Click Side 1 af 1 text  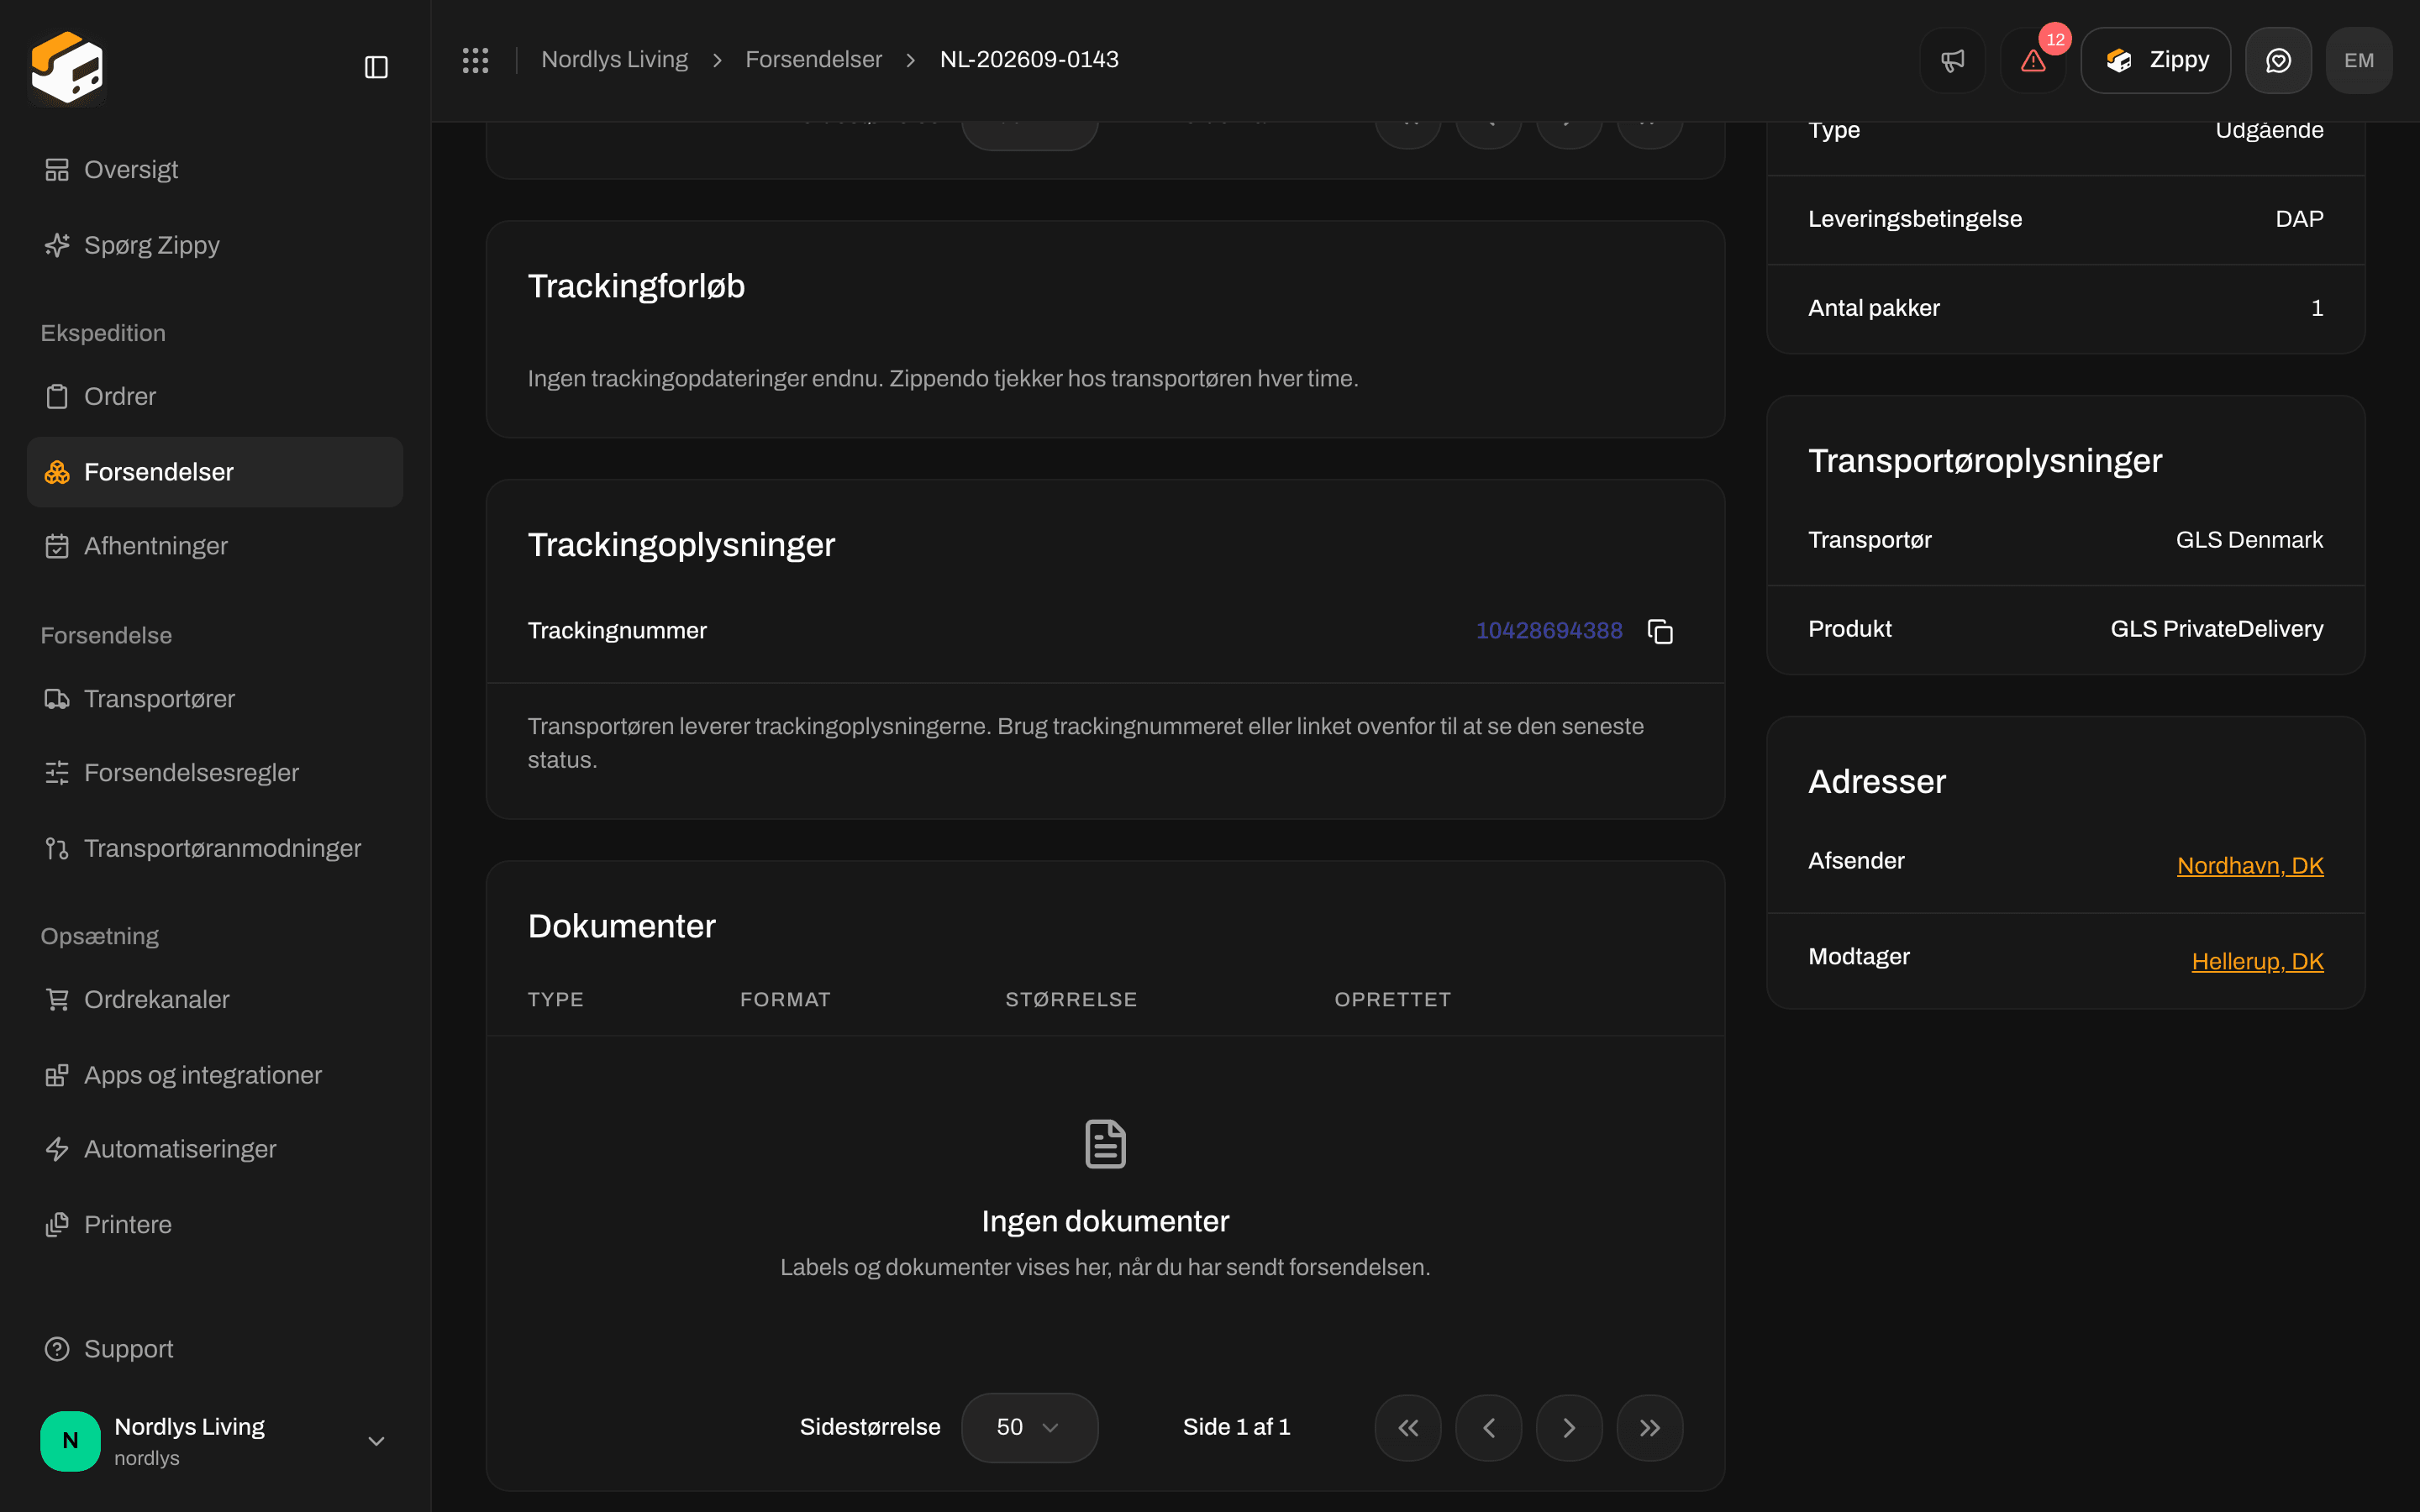[x=1236, y=1427]
